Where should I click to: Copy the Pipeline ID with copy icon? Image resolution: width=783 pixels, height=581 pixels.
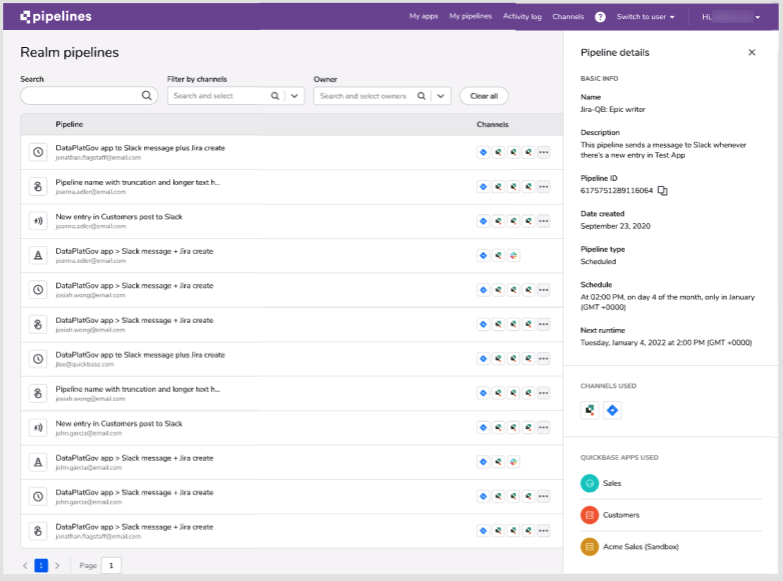[662, 190]
